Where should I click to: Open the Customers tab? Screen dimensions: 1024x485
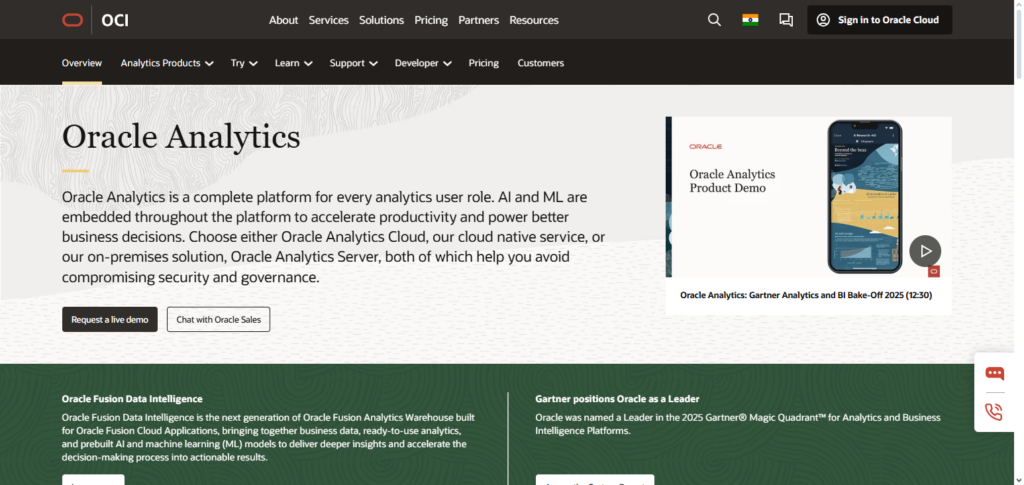click(541, 63)
